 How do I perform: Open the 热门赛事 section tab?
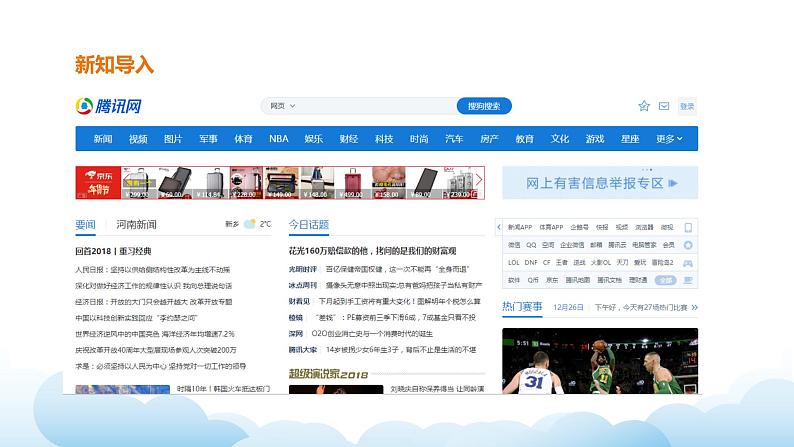point(522,307)
